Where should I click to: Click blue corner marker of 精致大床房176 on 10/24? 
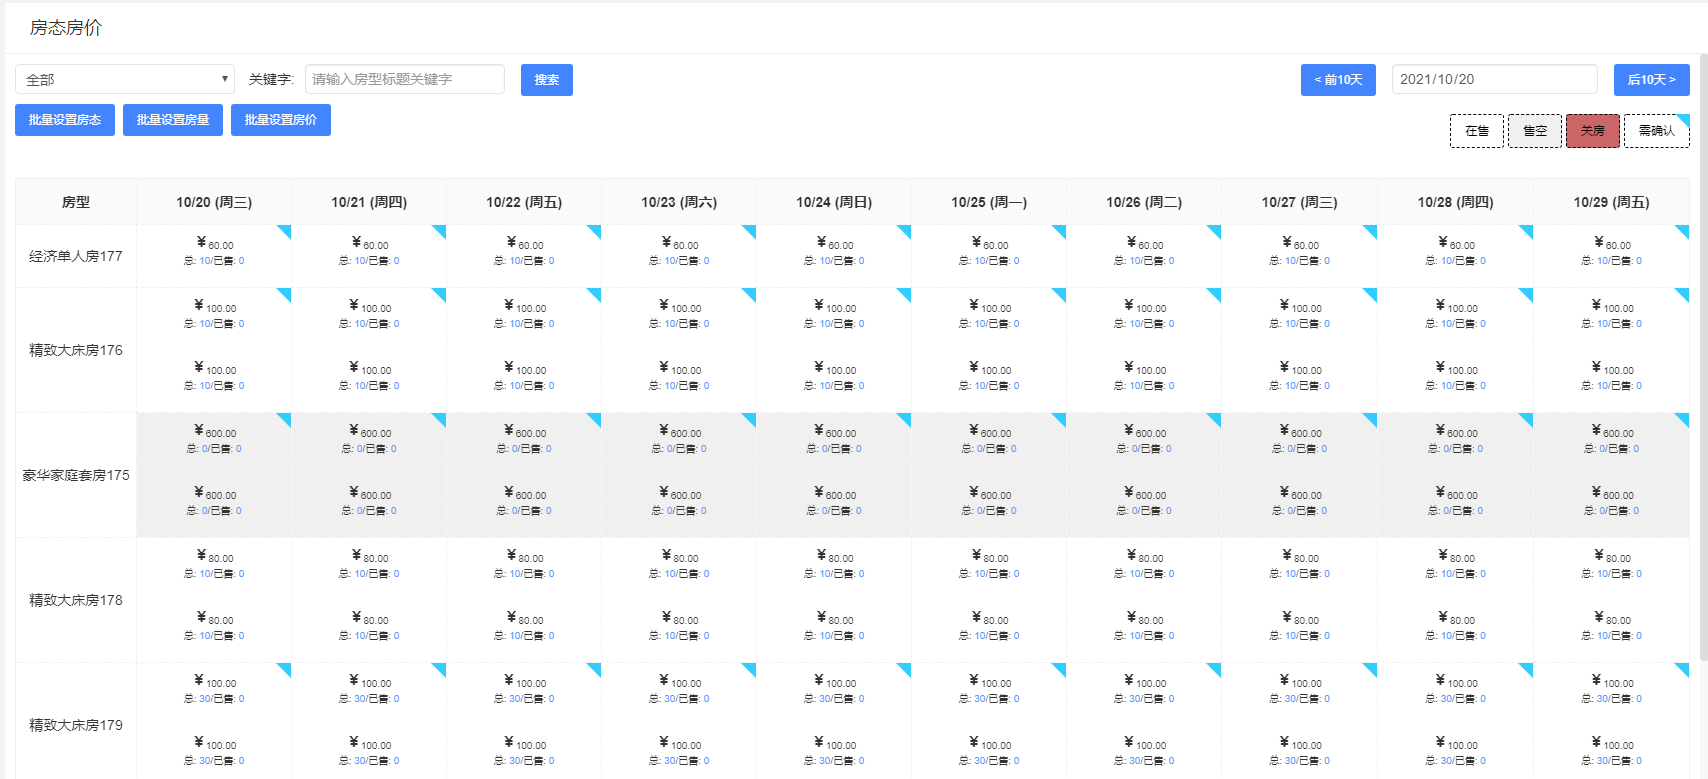tap(906, 293)
